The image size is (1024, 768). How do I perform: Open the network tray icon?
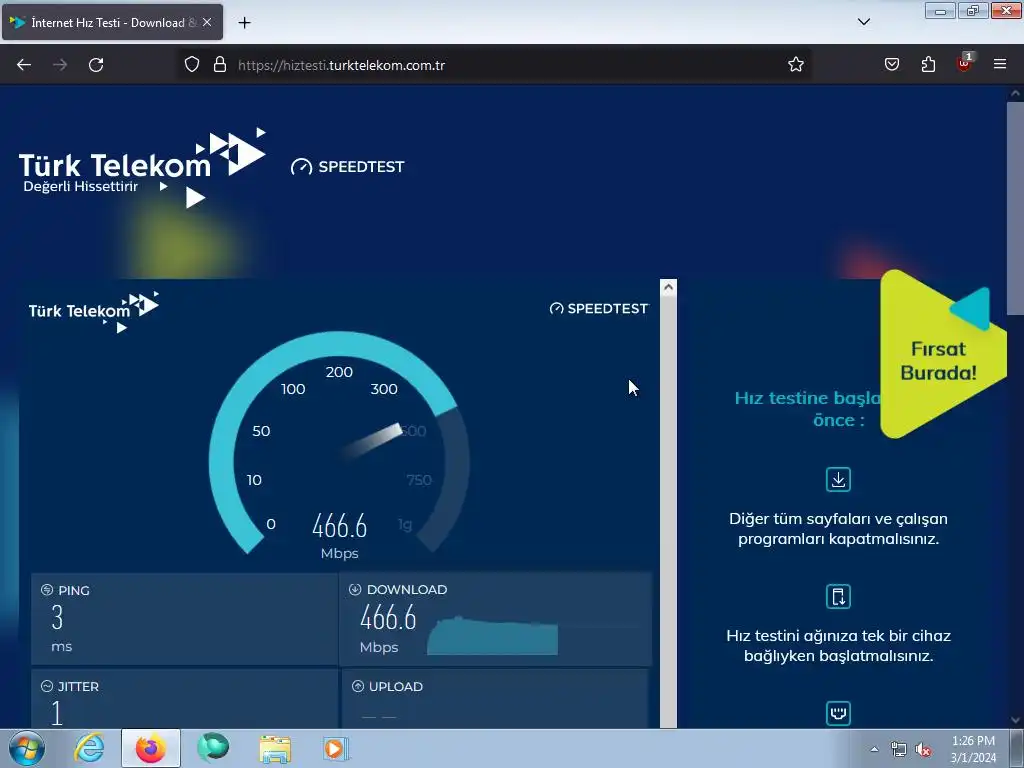coord(899,749)
